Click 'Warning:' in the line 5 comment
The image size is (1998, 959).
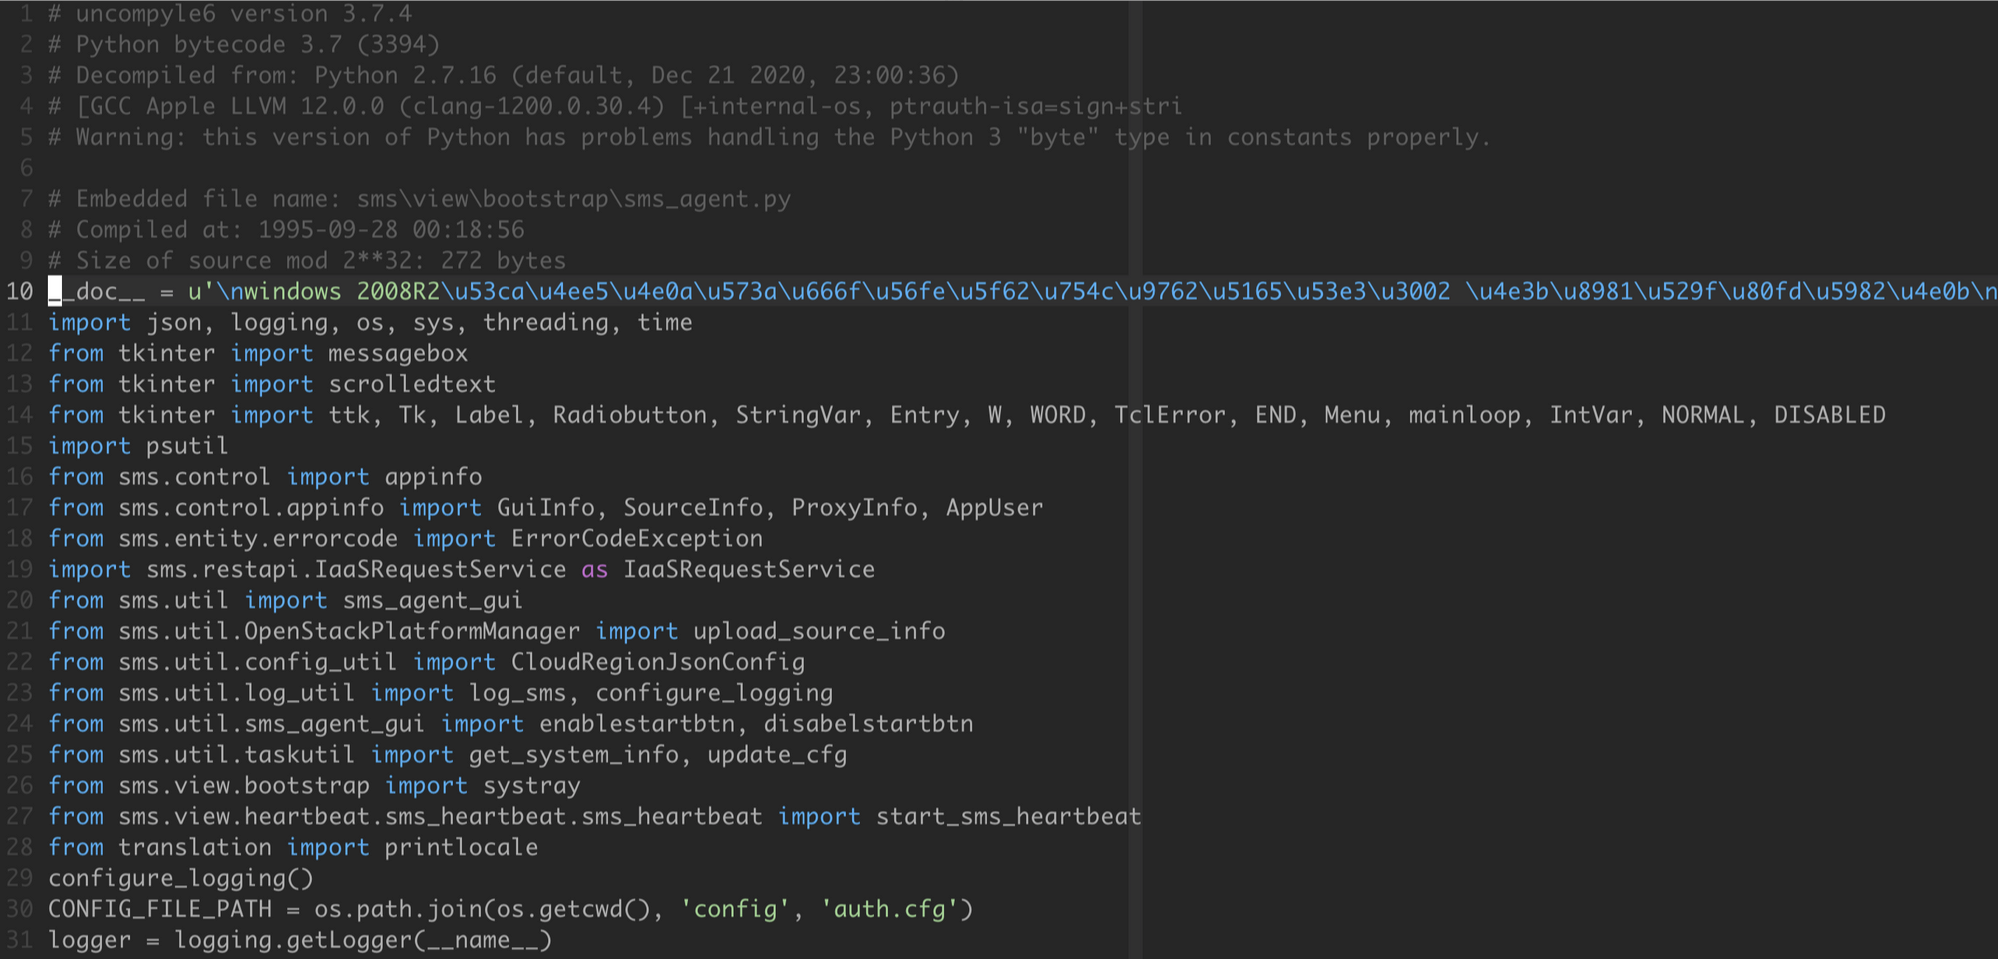pos(131,138)
